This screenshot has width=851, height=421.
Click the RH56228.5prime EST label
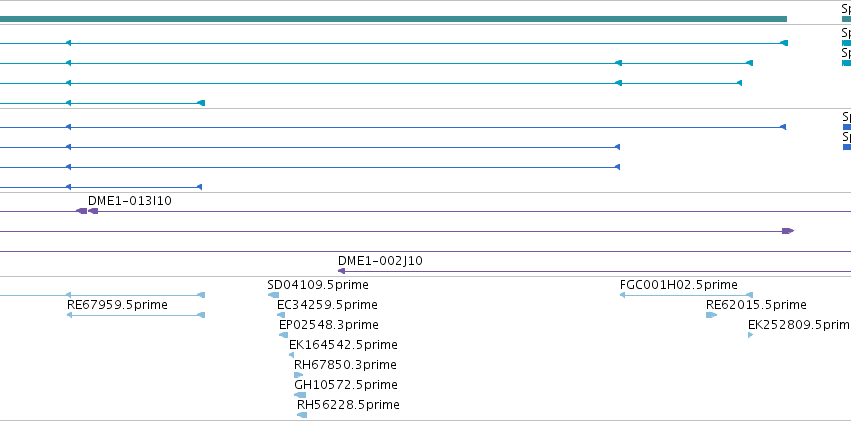348,405
